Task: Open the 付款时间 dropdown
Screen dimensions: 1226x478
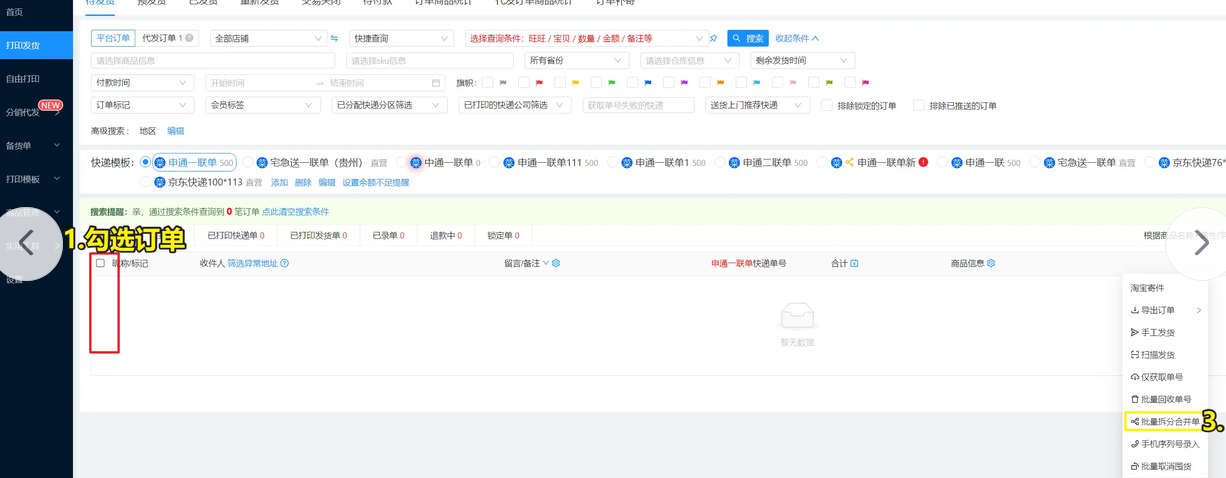Action: click(141, 83)
